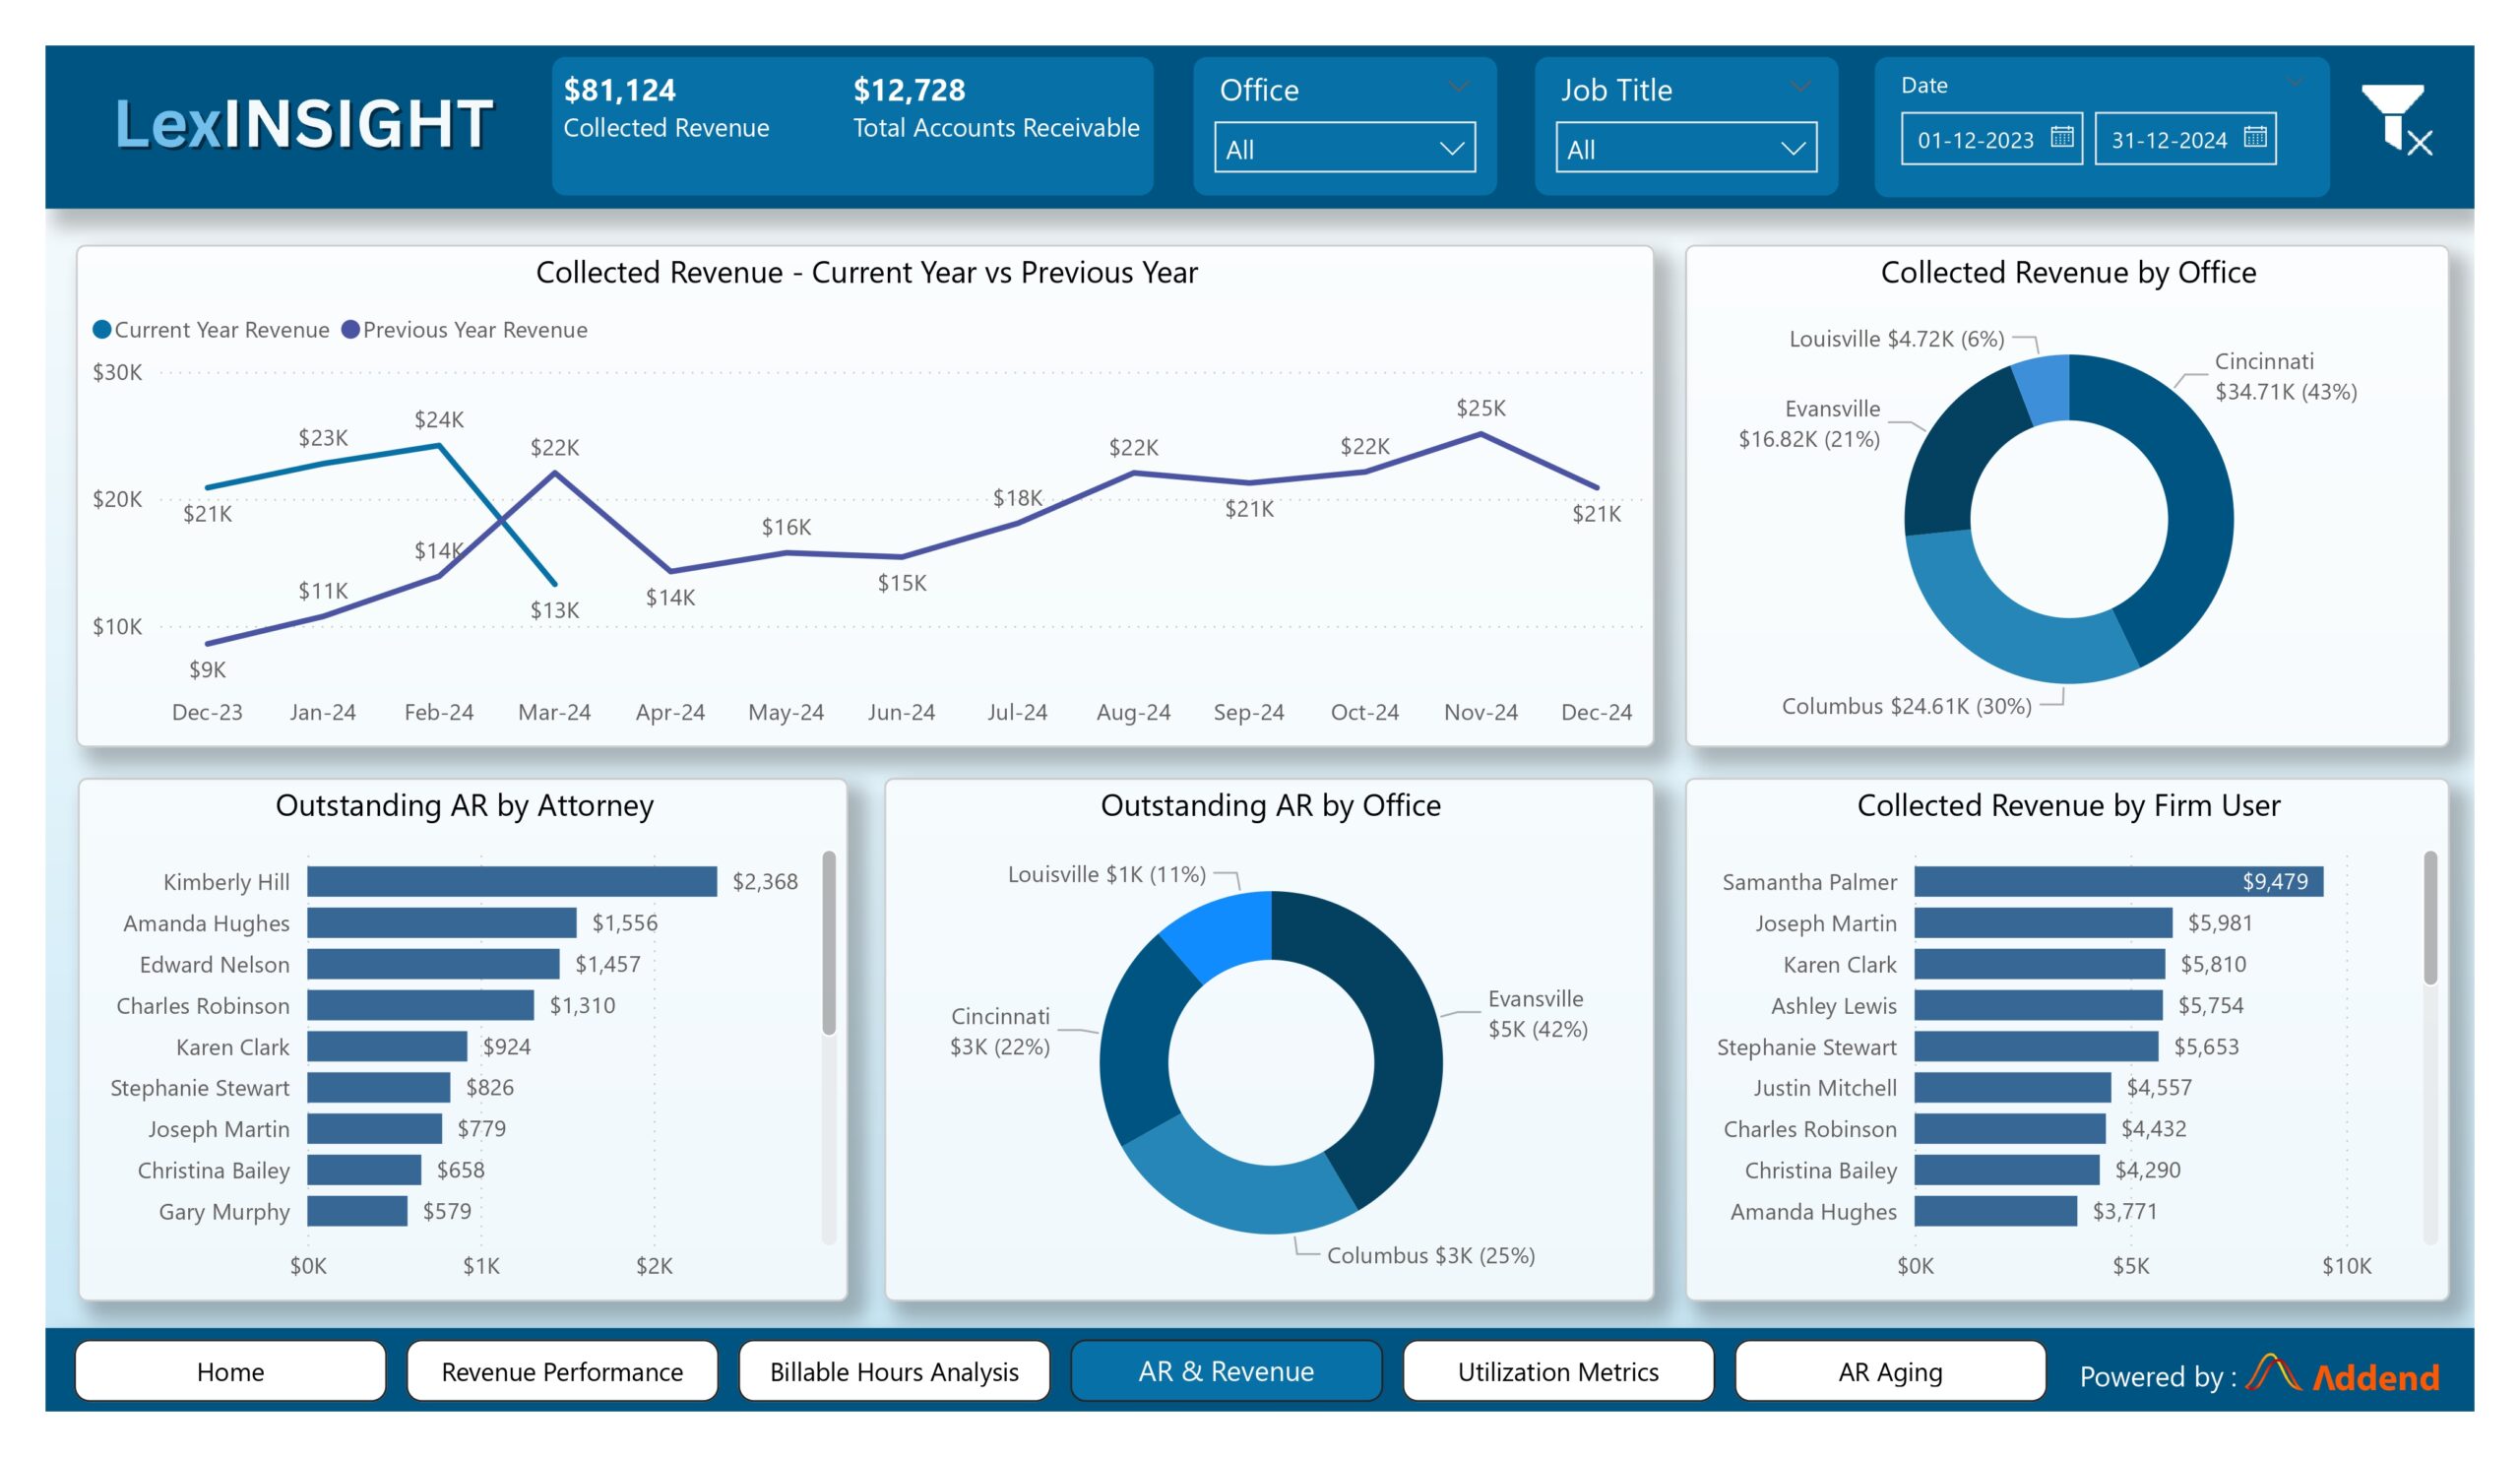Select Joseph Martin's $779 AR bar
The width and height of the screenshot is (2520, 1457).
[375, 1128]
